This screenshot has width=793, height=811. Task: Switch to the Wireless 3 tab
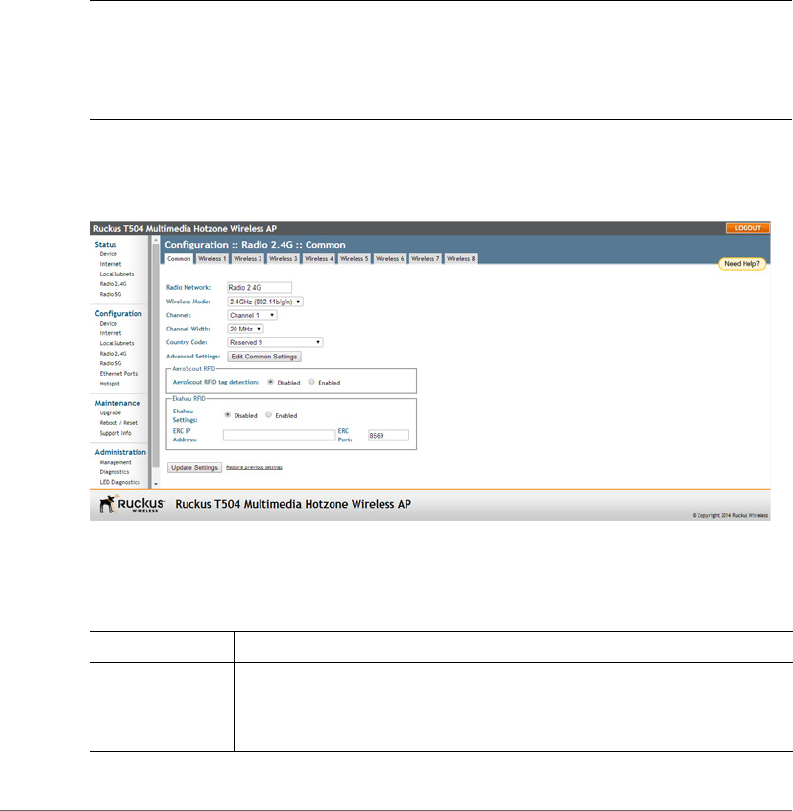pos(283,259)
